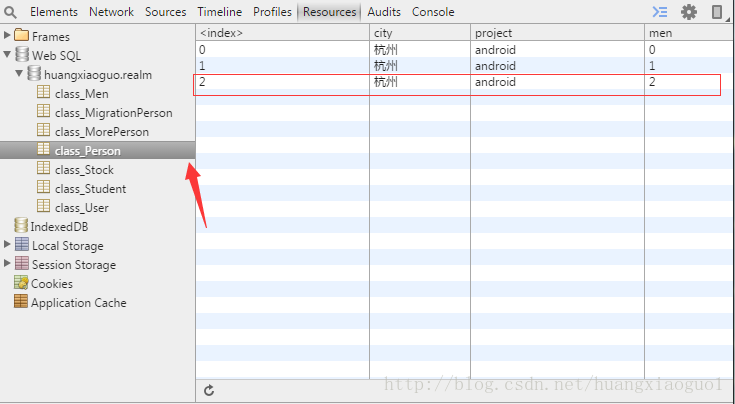Switch to the Audits tab
Screen dimensions: 735x404
click(x=384, y=12)
